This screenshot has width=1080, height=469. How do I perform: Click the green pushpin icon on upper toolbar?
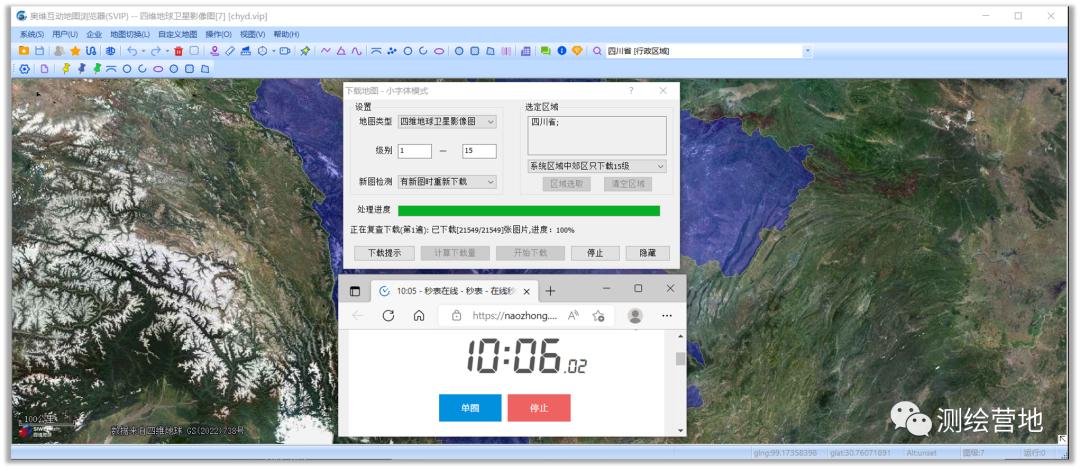[305, 51]
